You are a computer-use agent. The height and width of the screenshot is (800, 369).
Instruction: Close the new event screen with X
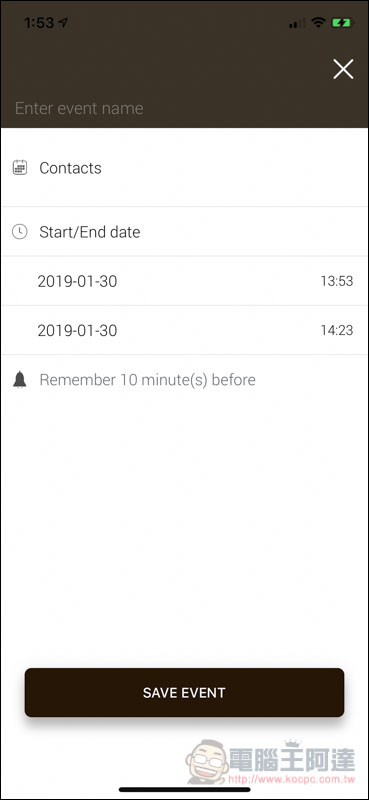343,69
